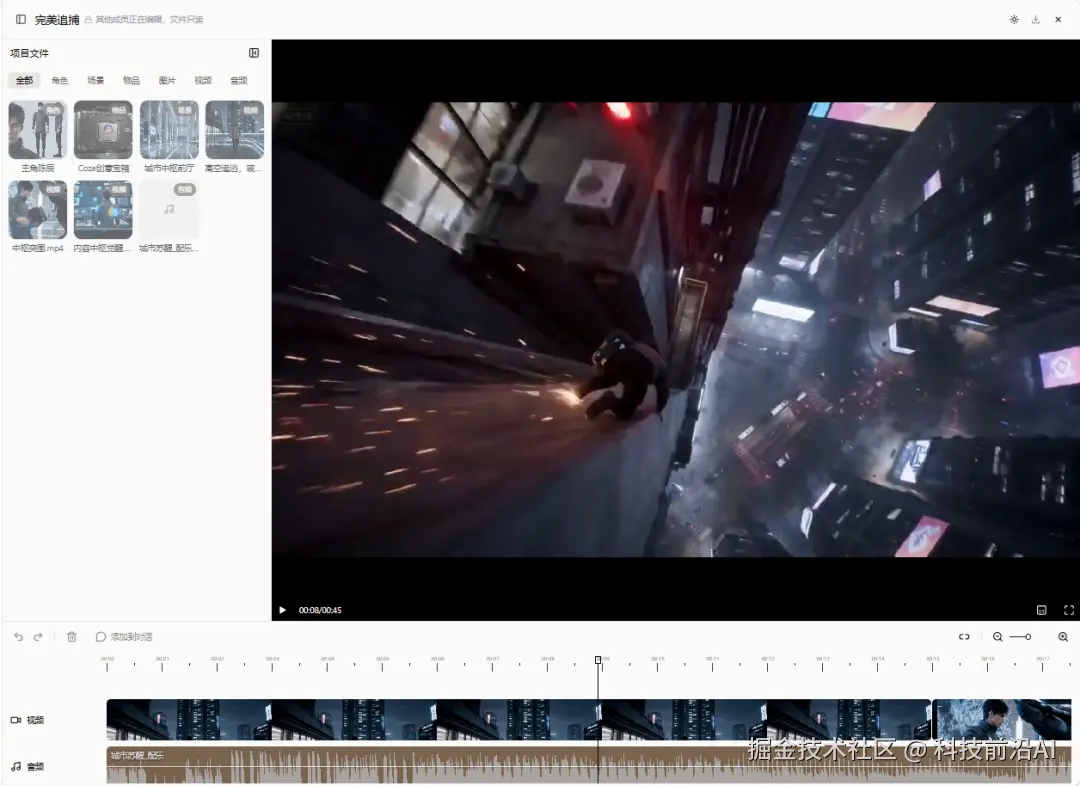
Task: Select the 角色 filter tab
Action: [60, 81]
